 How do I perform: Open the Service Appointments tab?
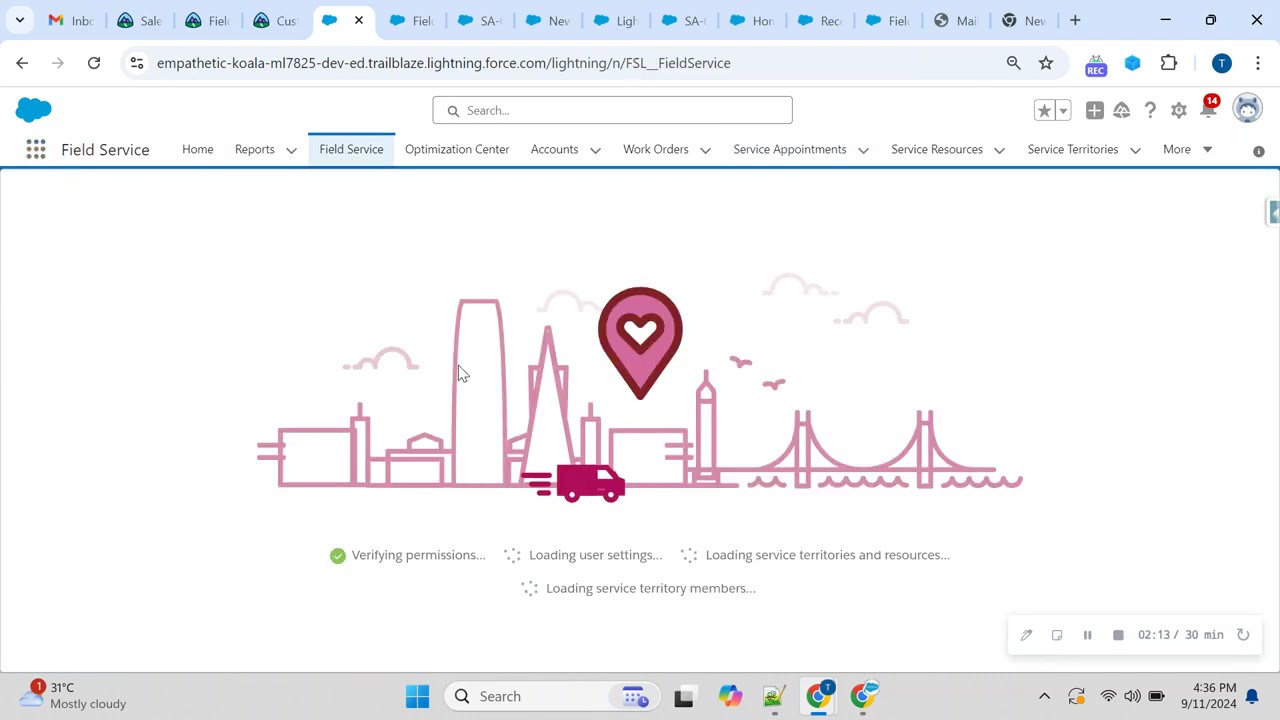point(790,149)
